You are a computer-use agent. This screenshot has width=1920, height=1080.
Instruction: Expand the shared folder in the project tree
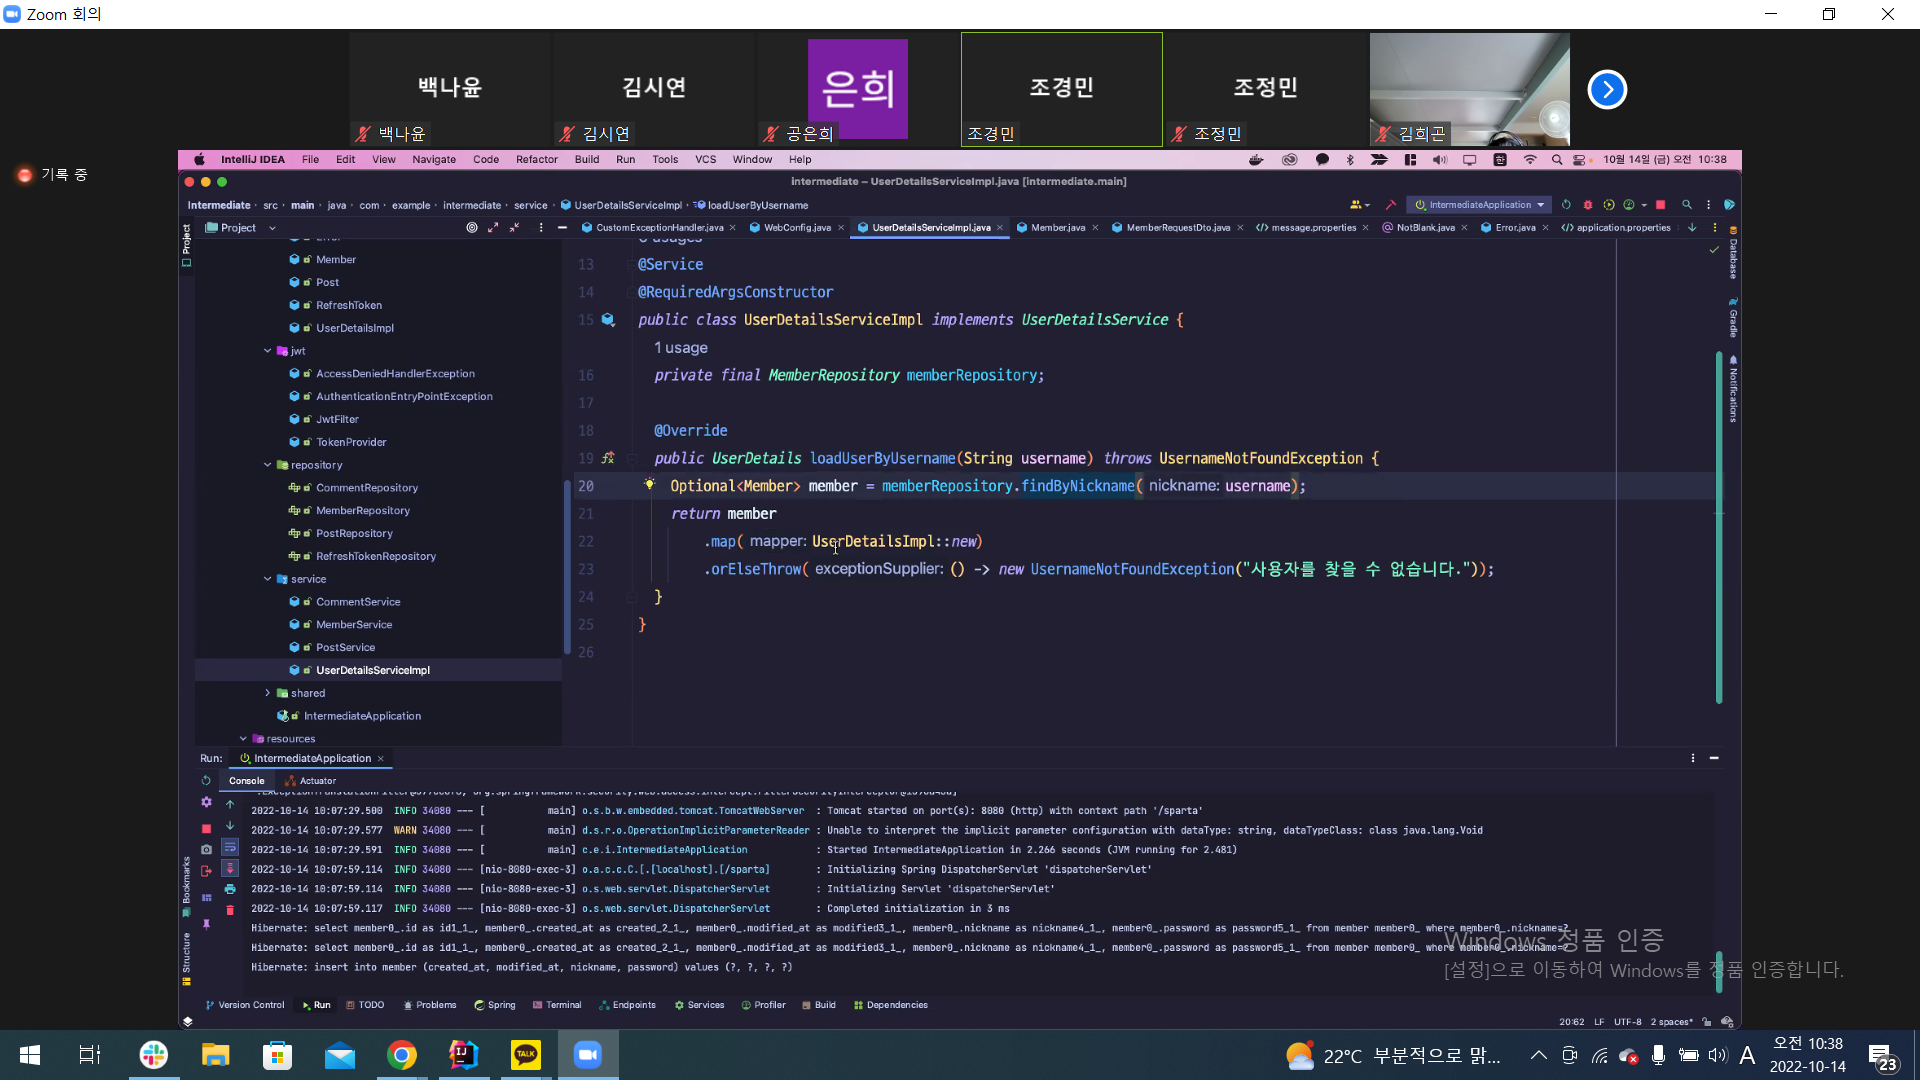point(267,693)
